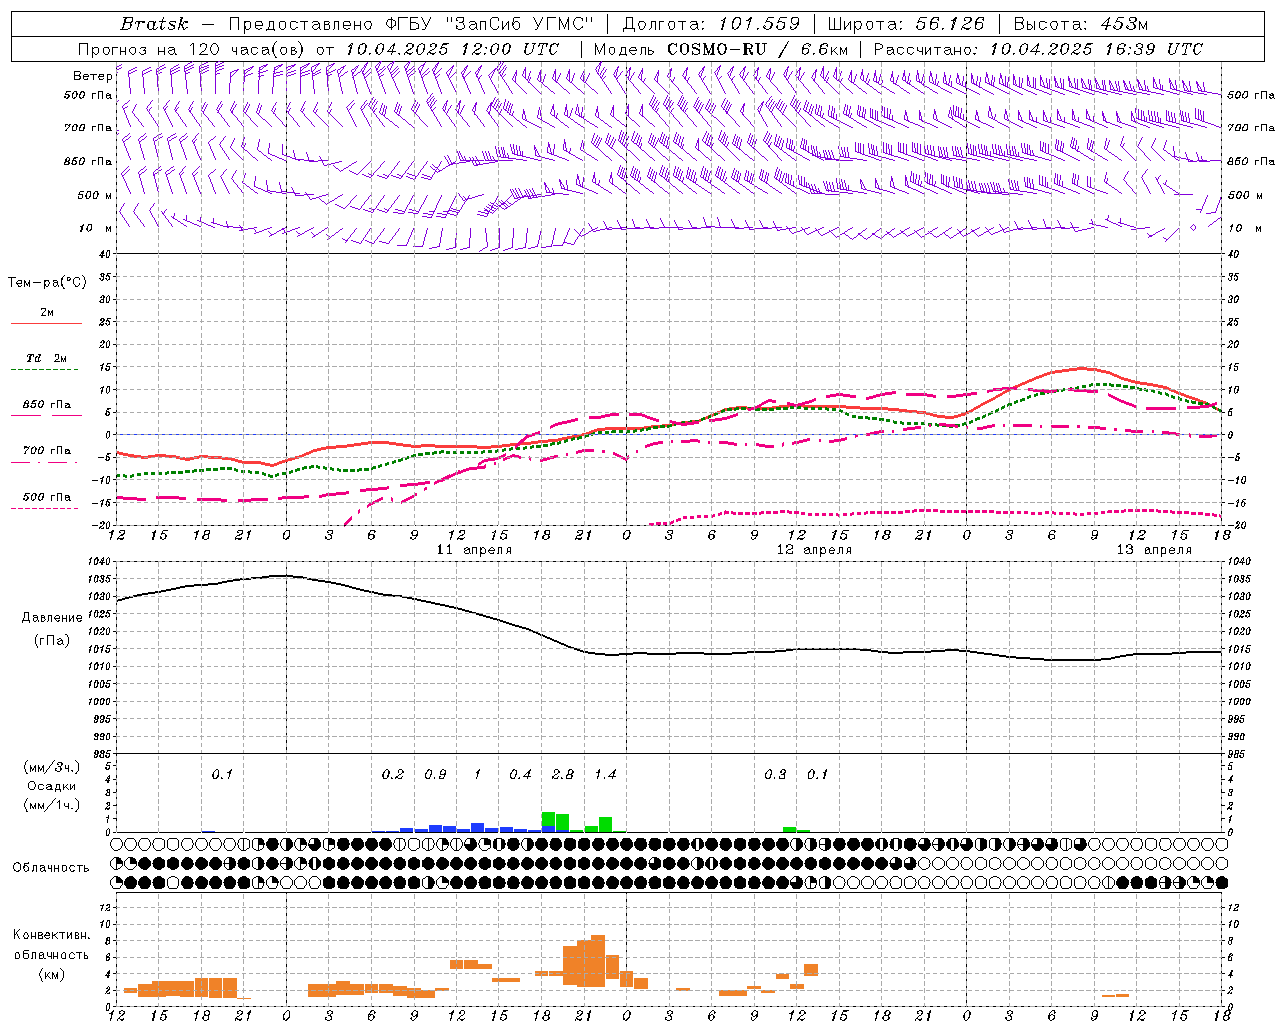Viewport: 1280px width, 1024px height.
Task: Click the 0.4 precipitation total
Action: (x=520, y=774)
